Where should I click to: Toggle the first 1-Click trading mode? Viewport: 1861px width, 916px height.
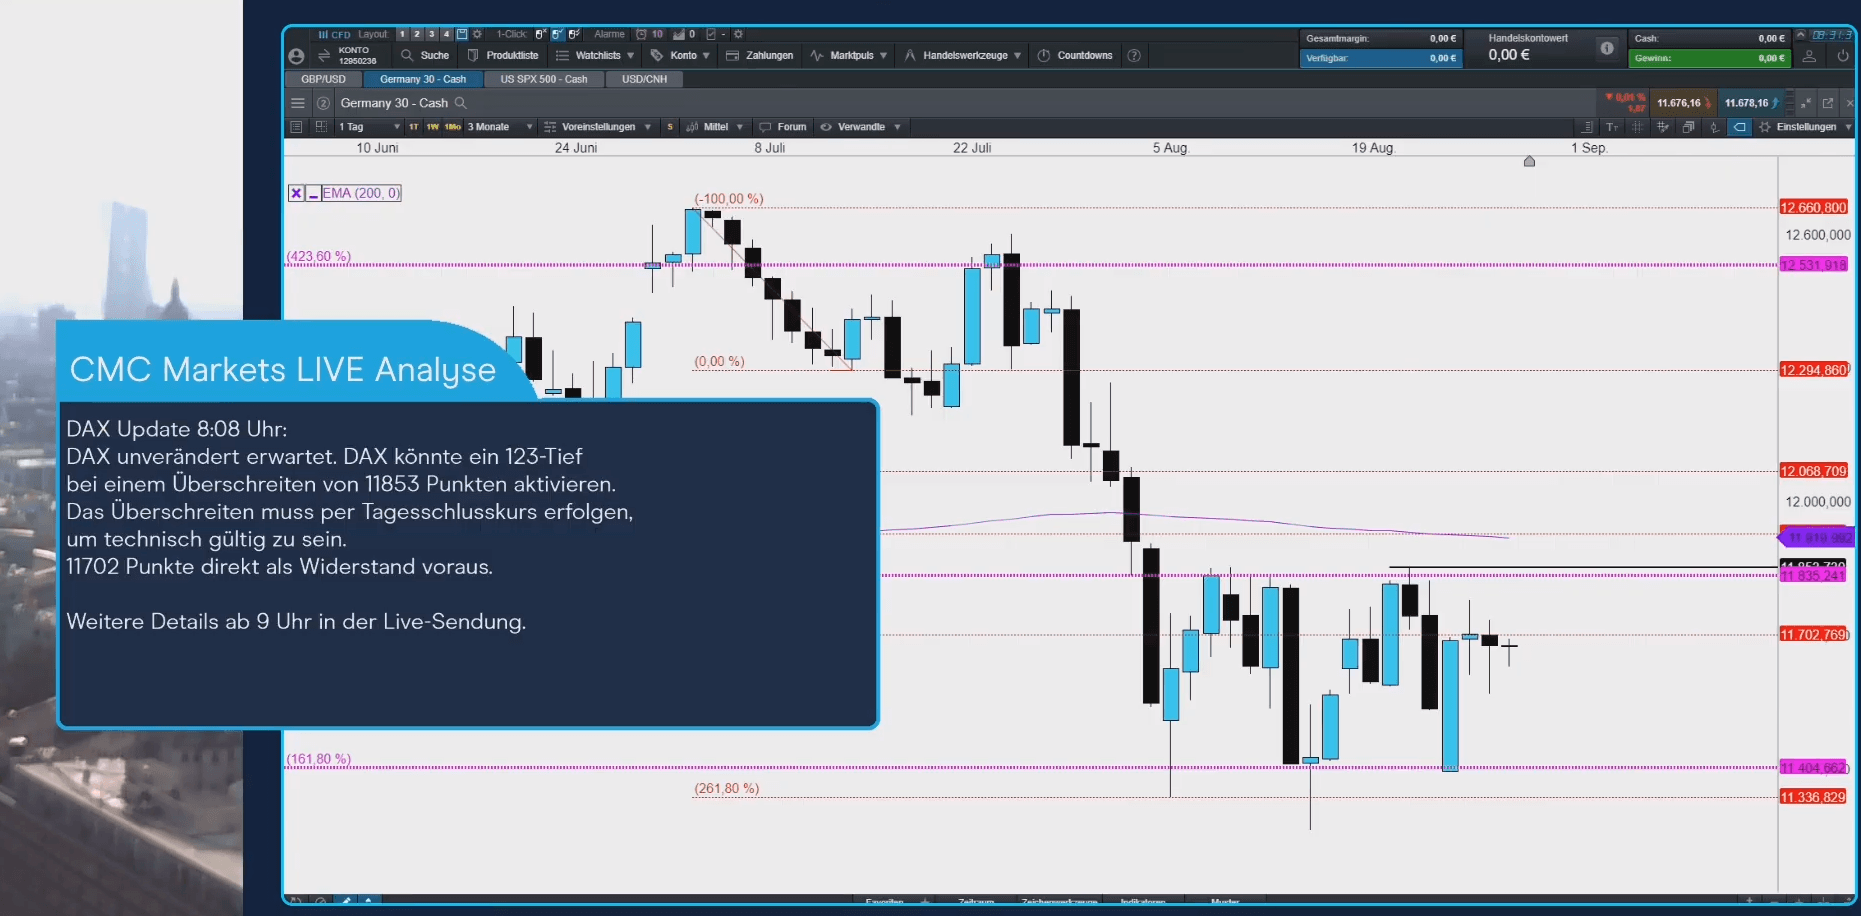pyautogui.click(x=541, y=34)
